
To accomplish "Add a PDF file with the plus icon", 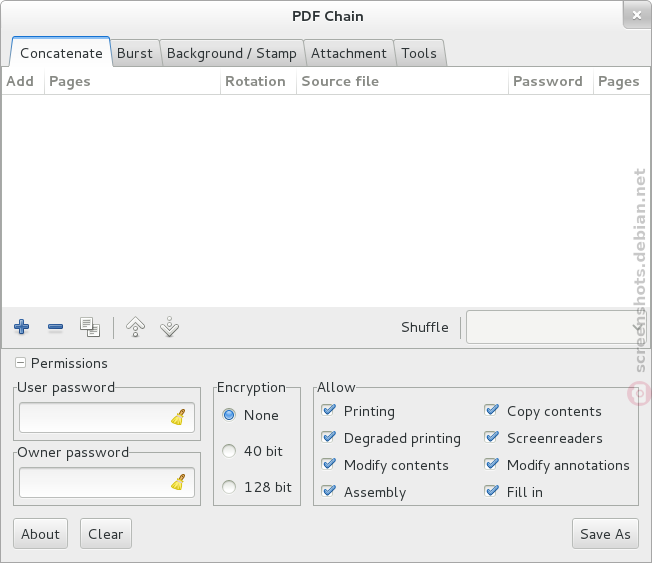I will tap(22, 327).
